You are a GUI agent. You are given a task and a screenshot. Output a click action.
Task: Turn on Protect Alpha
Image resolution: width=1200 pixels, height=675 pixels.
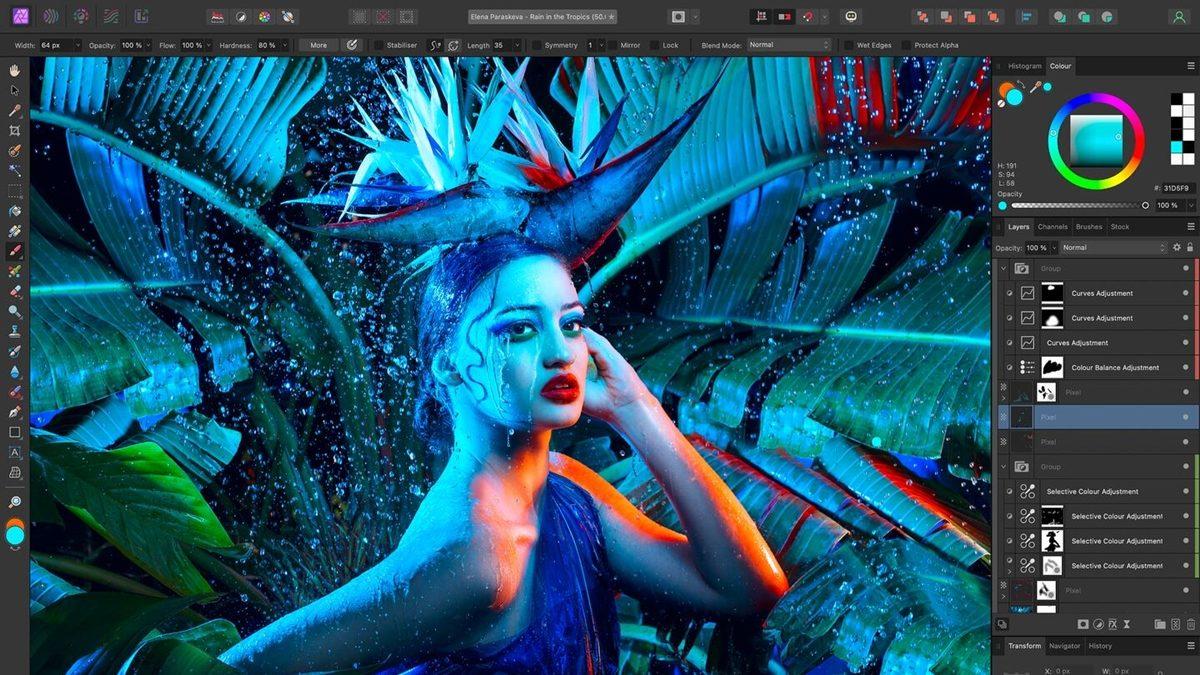905,44
